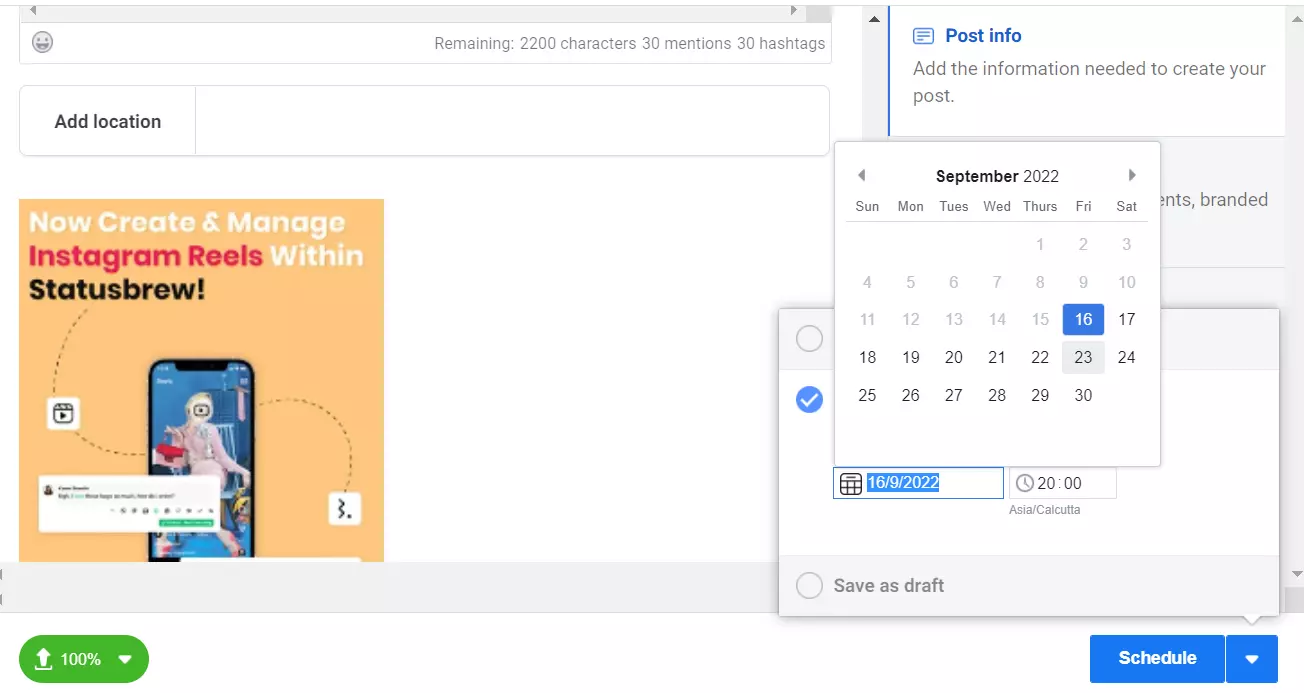Click the blue Schedule button
This screenshot has height=693, width=1304.
point(1157,658)
